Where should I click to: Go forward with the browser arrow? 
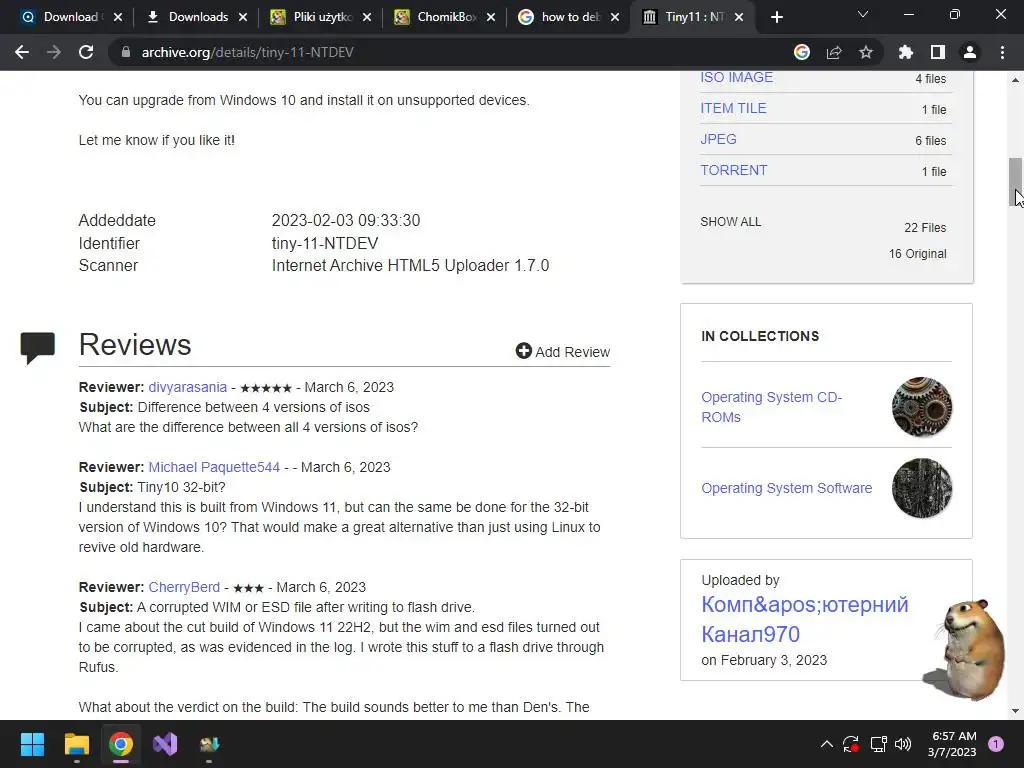point(54,52)
